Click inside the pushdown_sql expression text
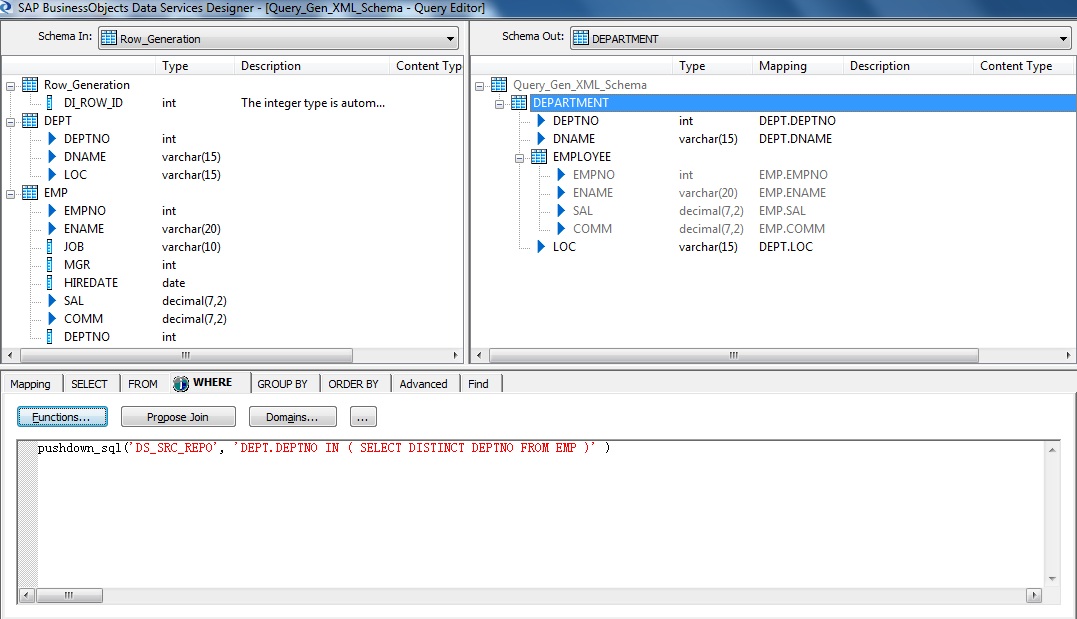1077x619 pixels. tap(324, 448)
